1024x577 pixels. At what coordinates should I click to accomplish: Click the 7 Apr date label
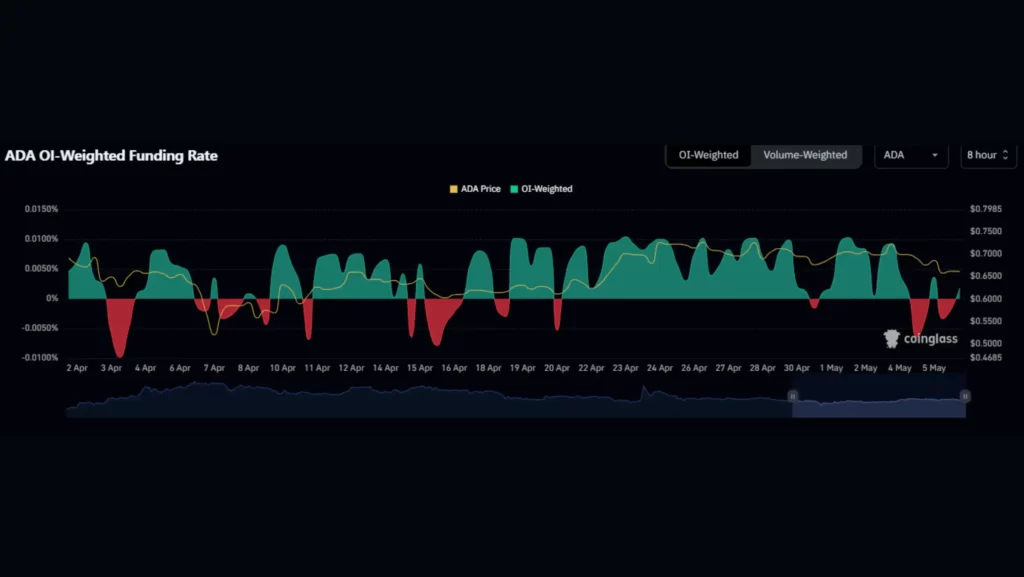[x=214, y=368]
